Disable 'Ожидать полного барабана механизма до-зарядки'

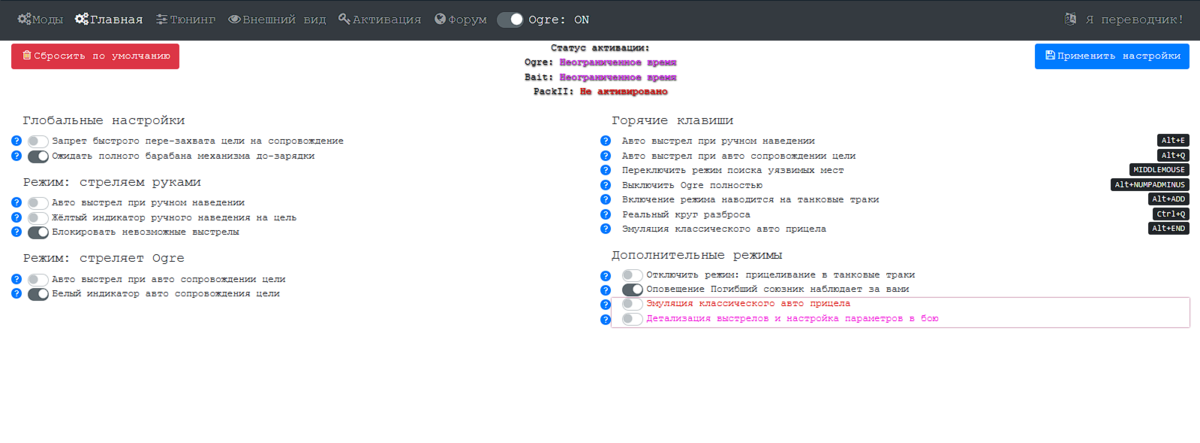[38, 157]
